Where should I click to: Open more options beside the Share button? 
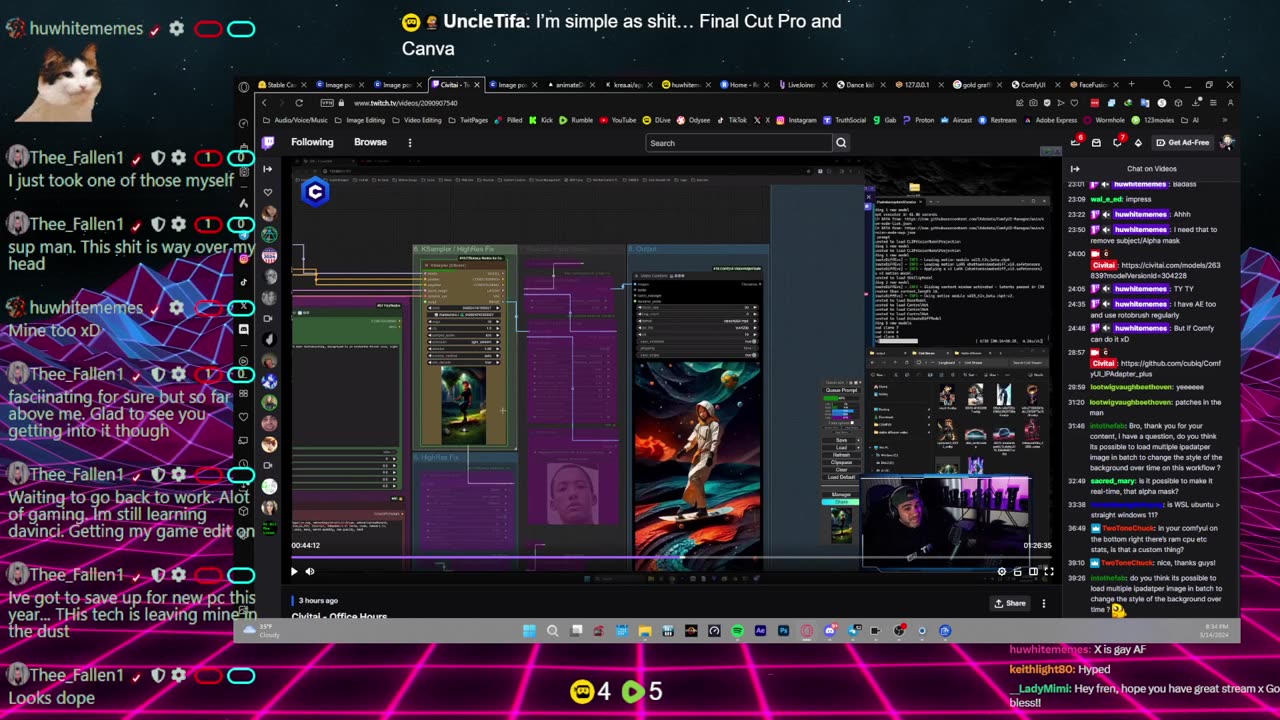pos(1044,603)
